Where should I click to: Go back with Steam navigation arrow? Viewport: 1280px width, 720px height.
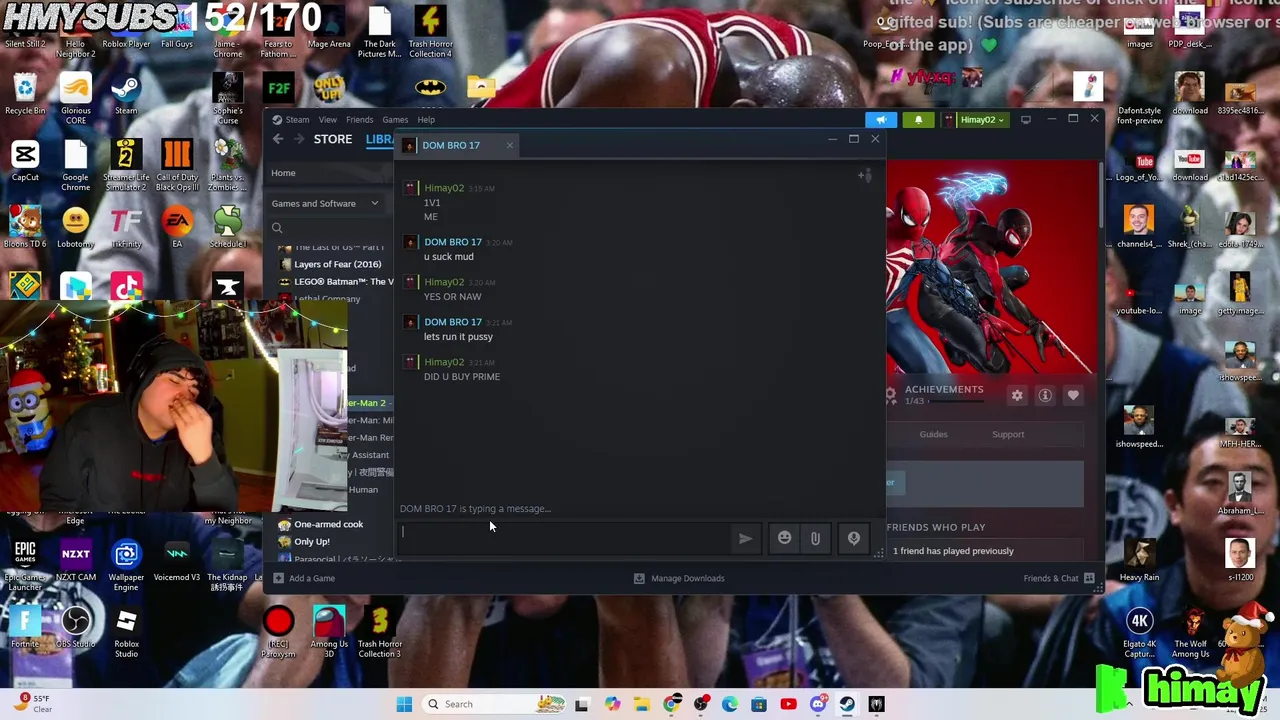tap(278, 139)
